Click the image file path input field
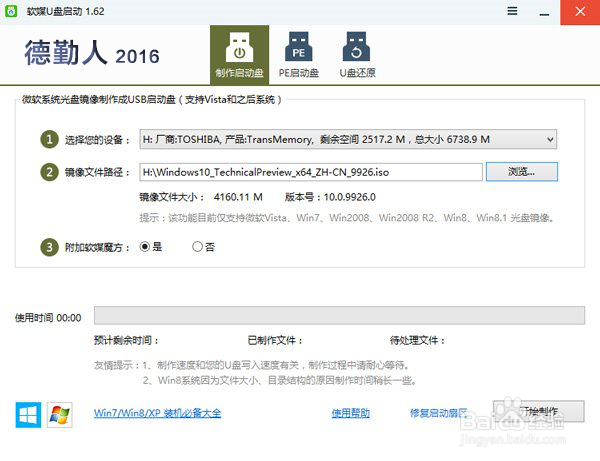 click(x=311, y=172)
